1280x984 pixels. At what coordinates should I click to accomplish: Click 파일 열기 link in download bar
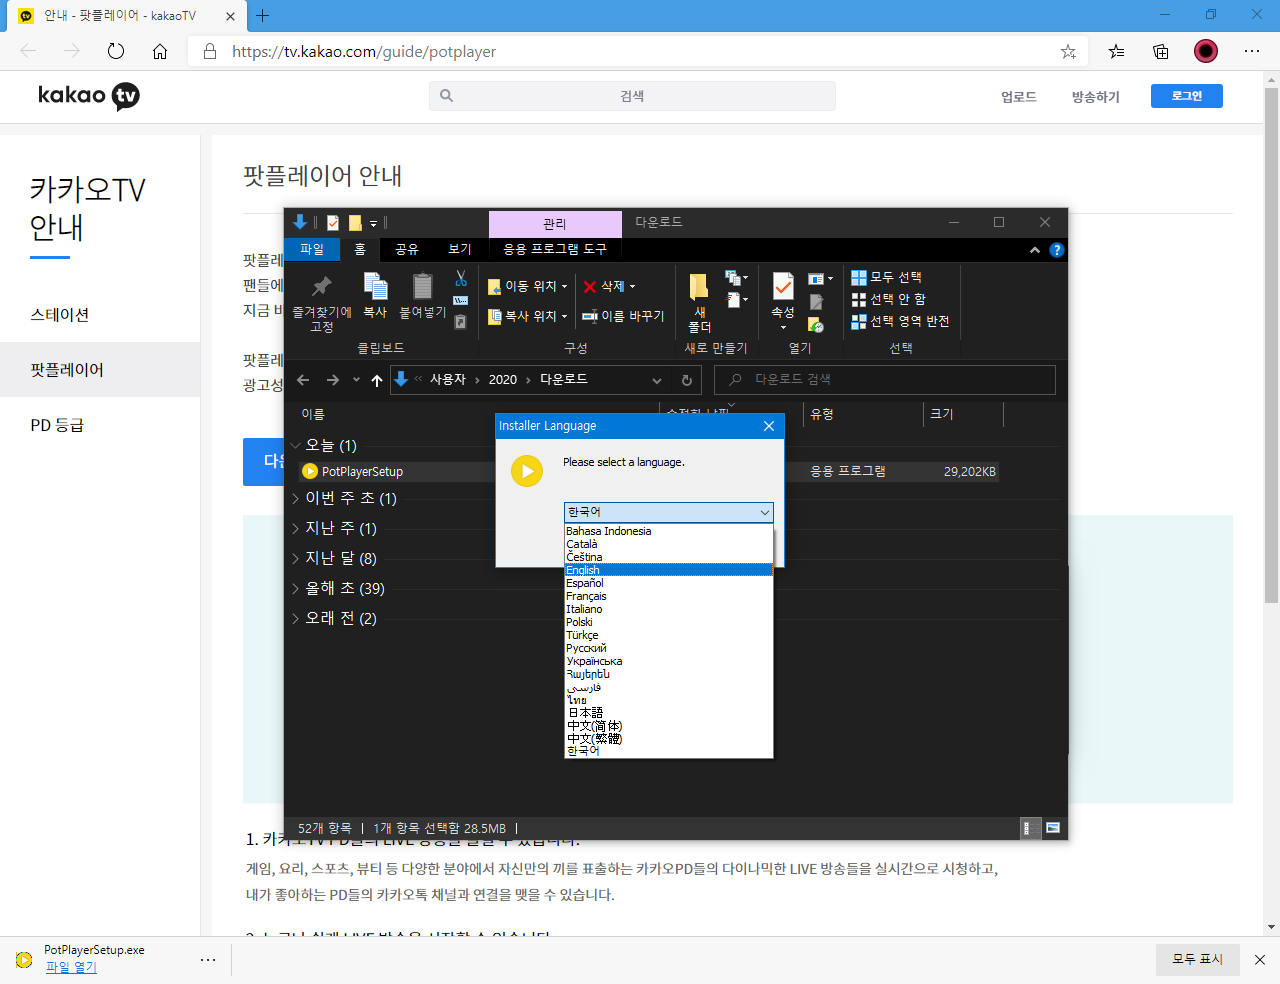tap(71, 967)
